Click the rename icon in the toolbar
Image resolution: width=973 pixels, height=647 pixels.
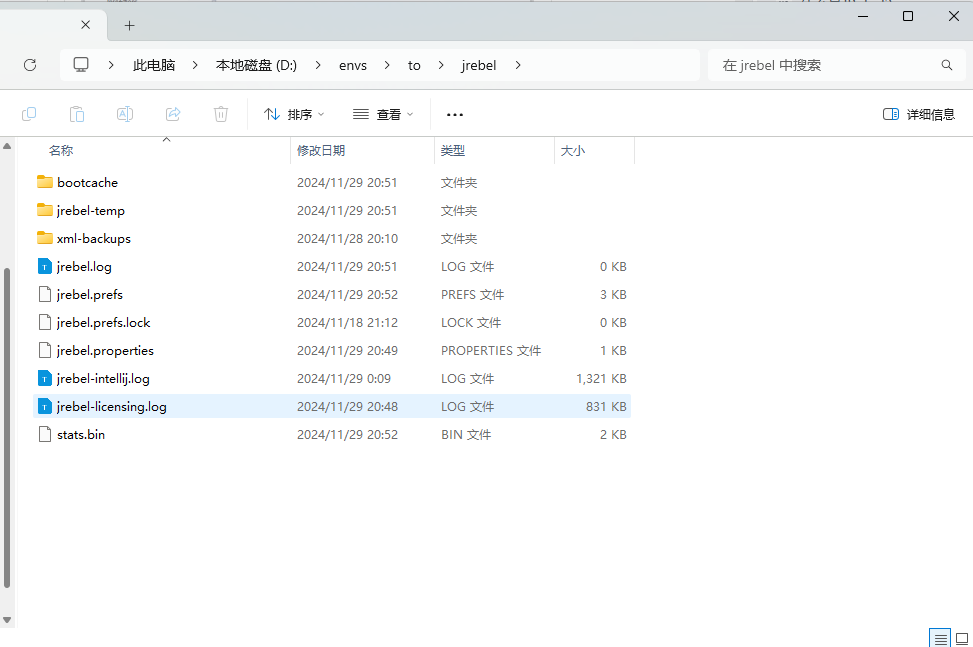pyautogui.click(x=125, y=114)
